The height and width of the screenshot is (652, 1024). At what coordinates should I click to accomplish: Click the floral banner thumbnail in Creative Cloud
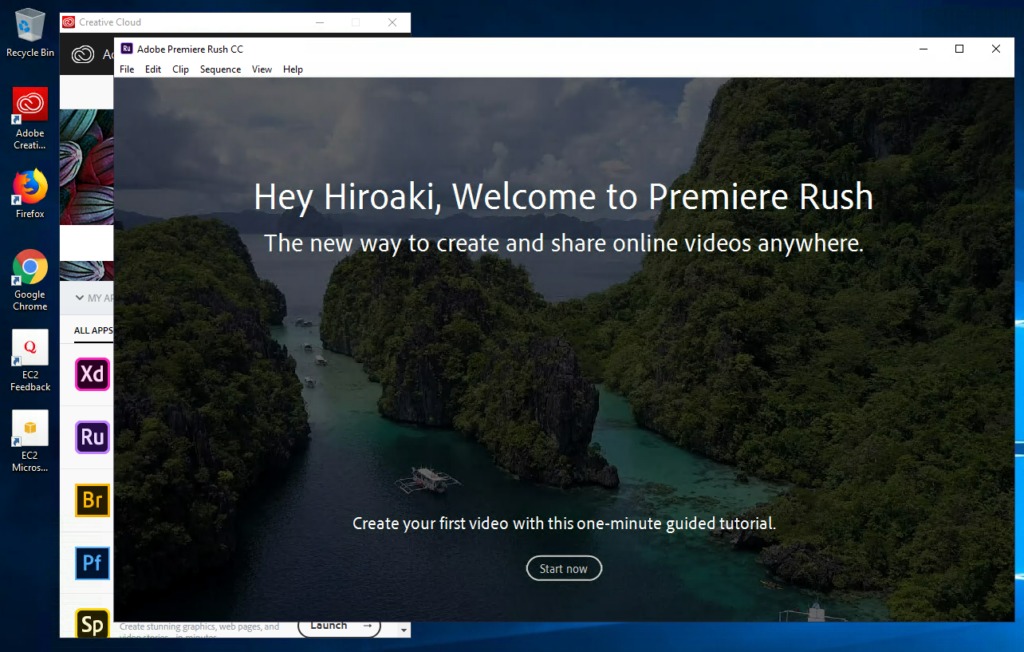pos(86,167)
